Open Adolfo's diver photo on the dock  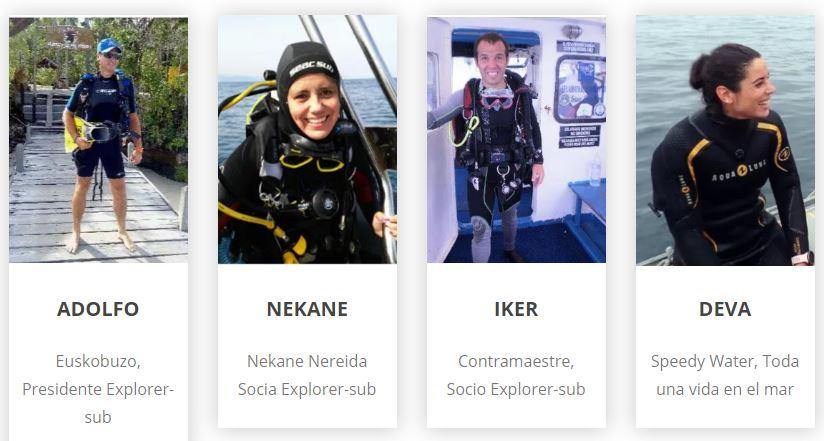tap(98, 140)
